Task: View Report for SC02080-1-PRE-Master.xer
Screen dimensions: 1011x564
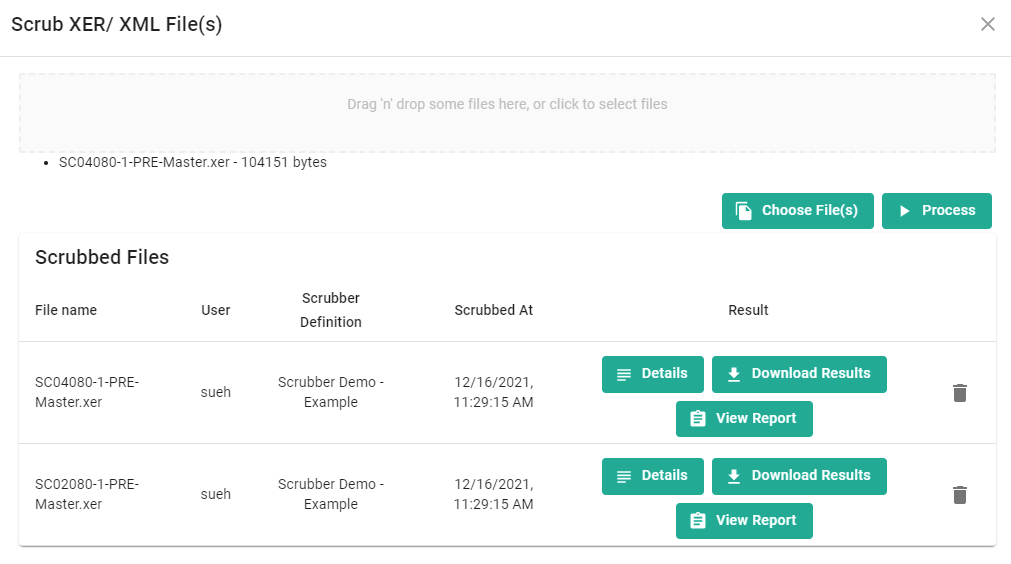Action: [744, 521]
